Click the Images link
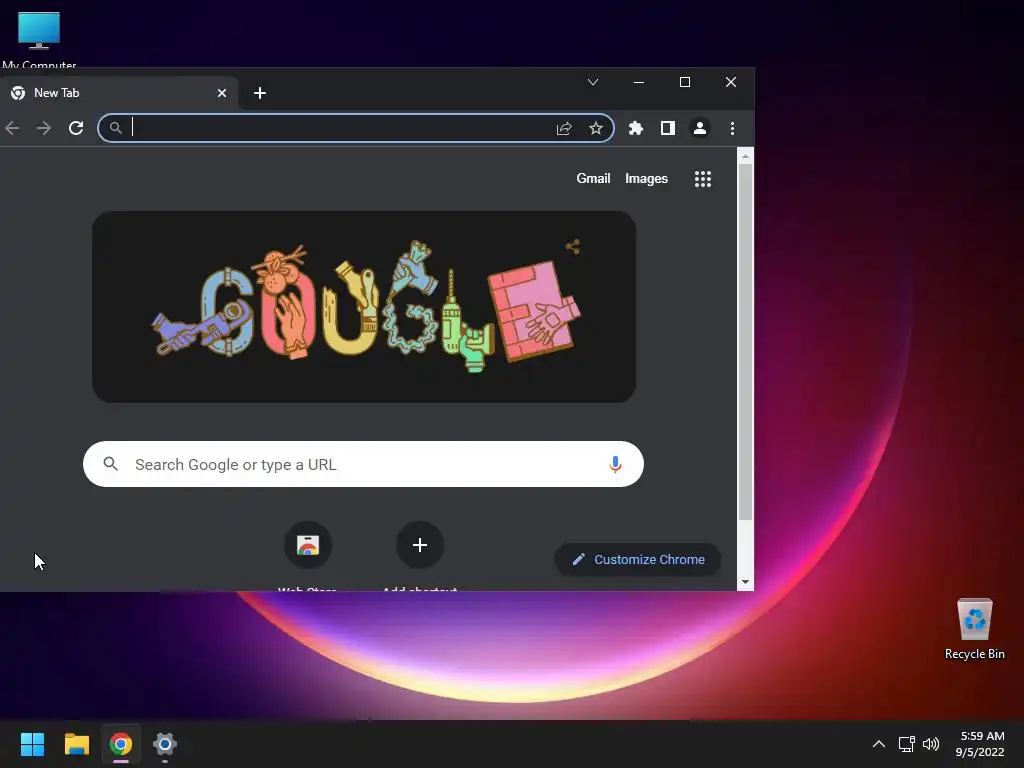Screen dimensions: 1024x768 point(646,178)
